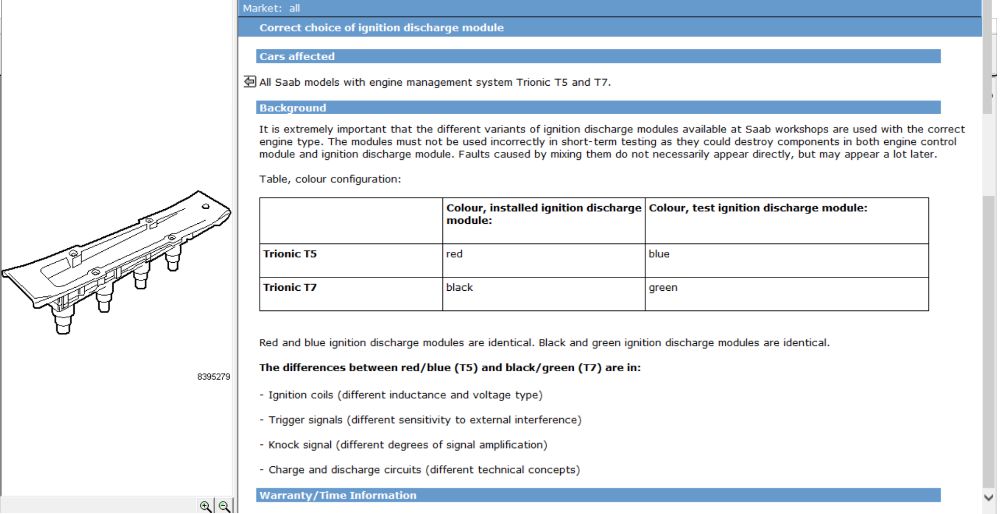Click the Colour, installed ignition discharge module heading
This screenshot has width=1000, height=514.
coord(544,214)
